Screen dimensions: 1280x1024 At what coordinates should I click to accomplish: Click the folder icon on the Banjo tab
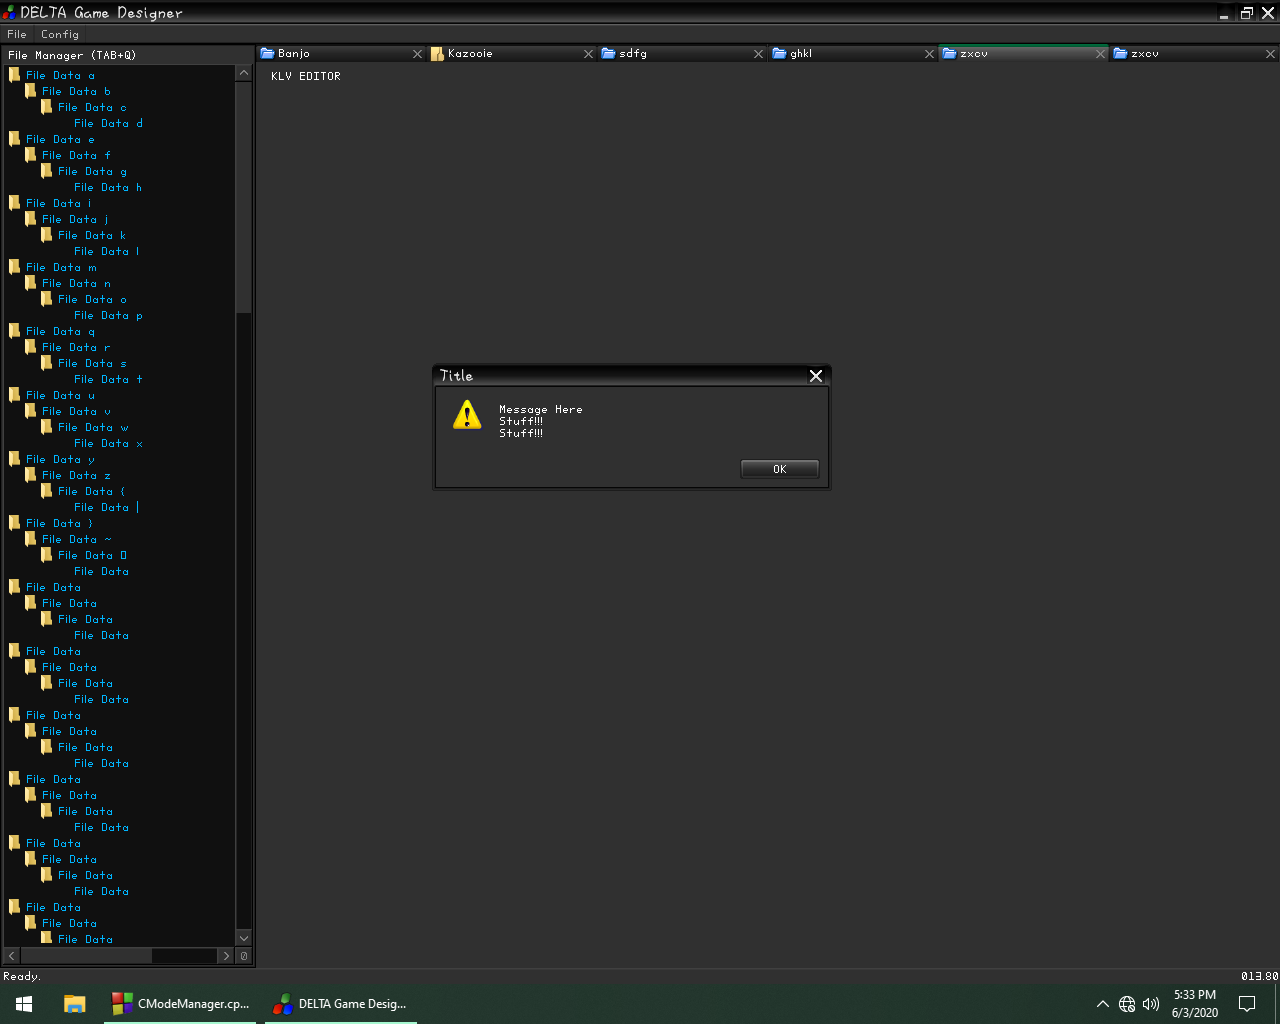click(267, 54)
